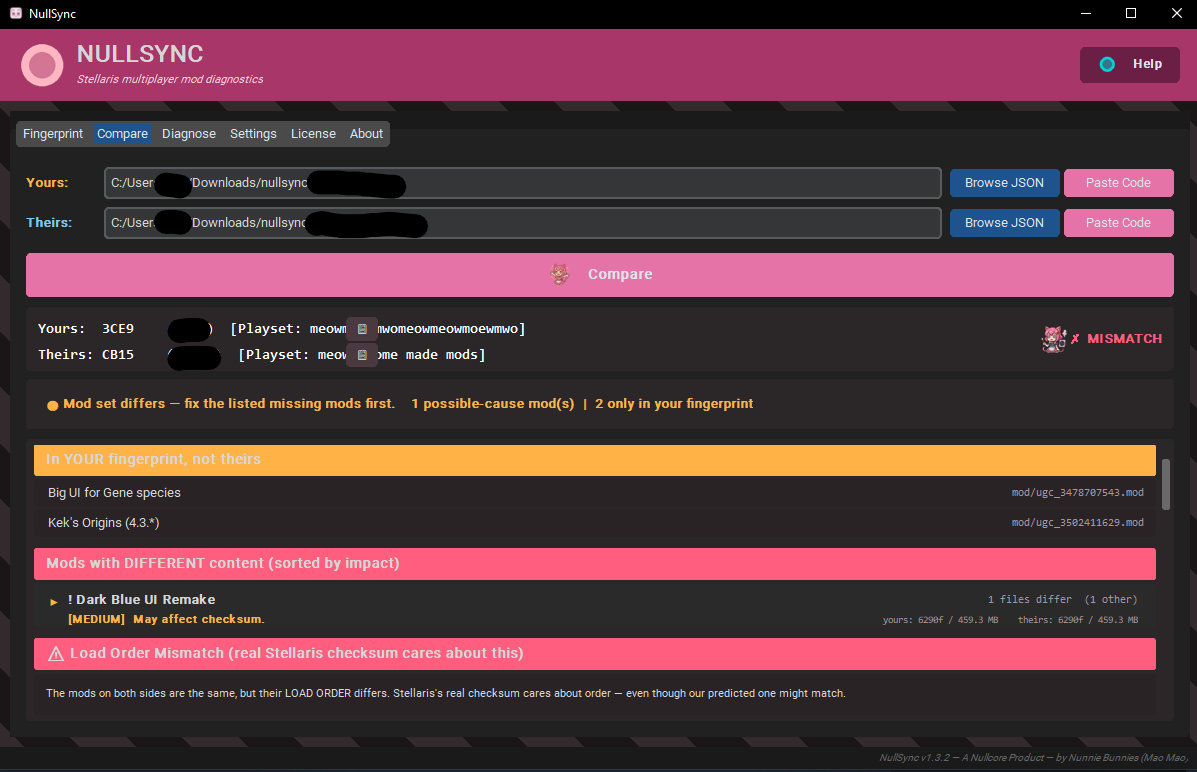This screenshot has height=772, width=1197.
Task: Click the copy icon in Yours playset
Action: 362,329
